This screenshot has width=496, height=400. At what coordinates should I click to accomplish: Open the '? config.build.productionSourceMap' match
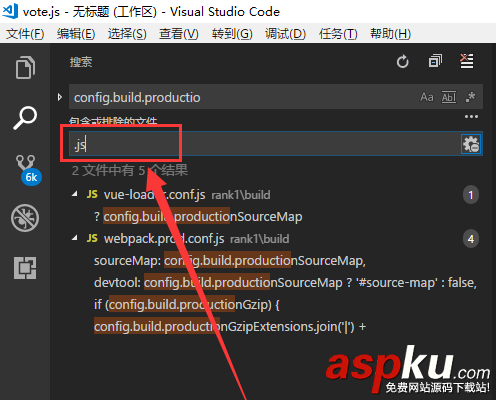coord(198,217)
